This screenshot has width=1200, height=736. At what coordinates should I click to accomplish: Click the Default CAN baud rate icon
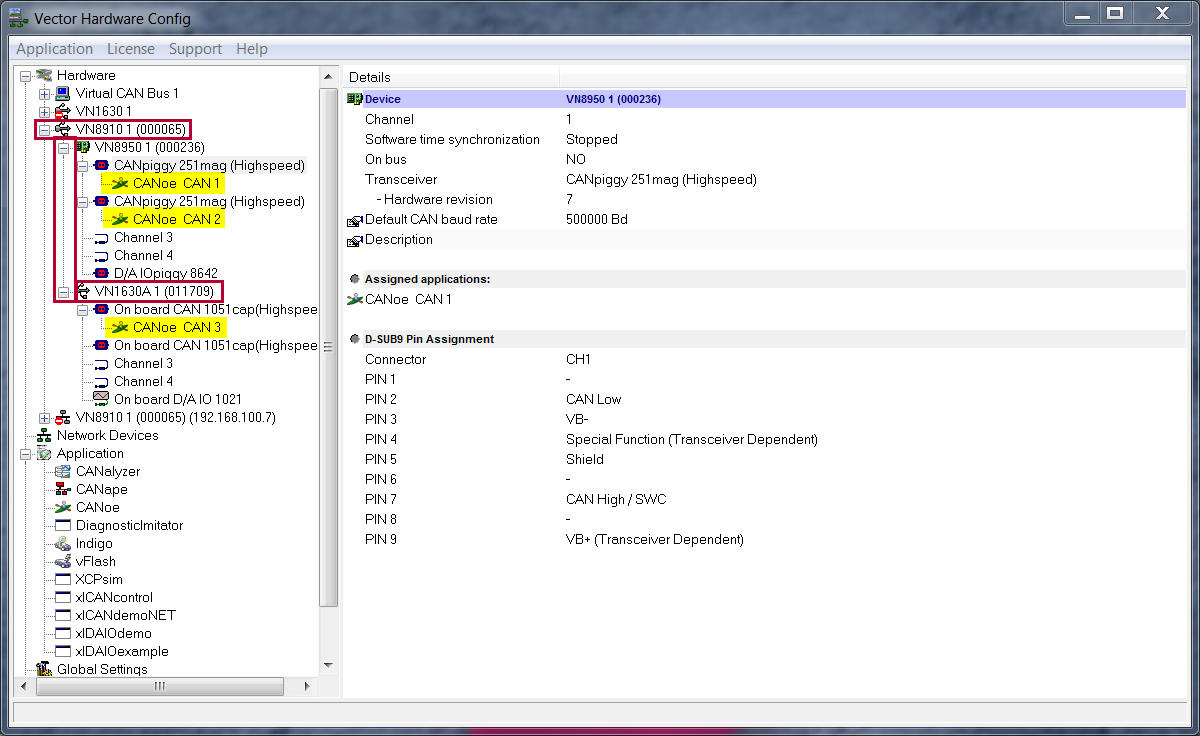pyautogui.click(x=354, y=221)
